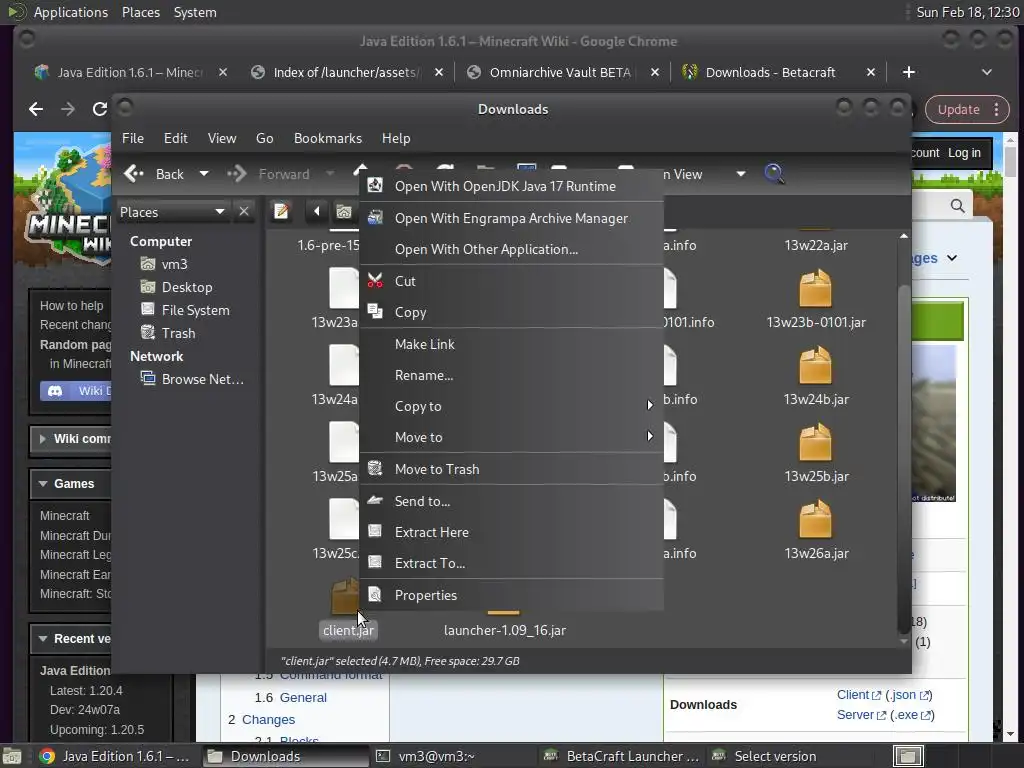Image resolution: width=1024 pixels, height=768 pixels.
Task: Click the path bar left arrow
Action: click(x=317, y=212)
